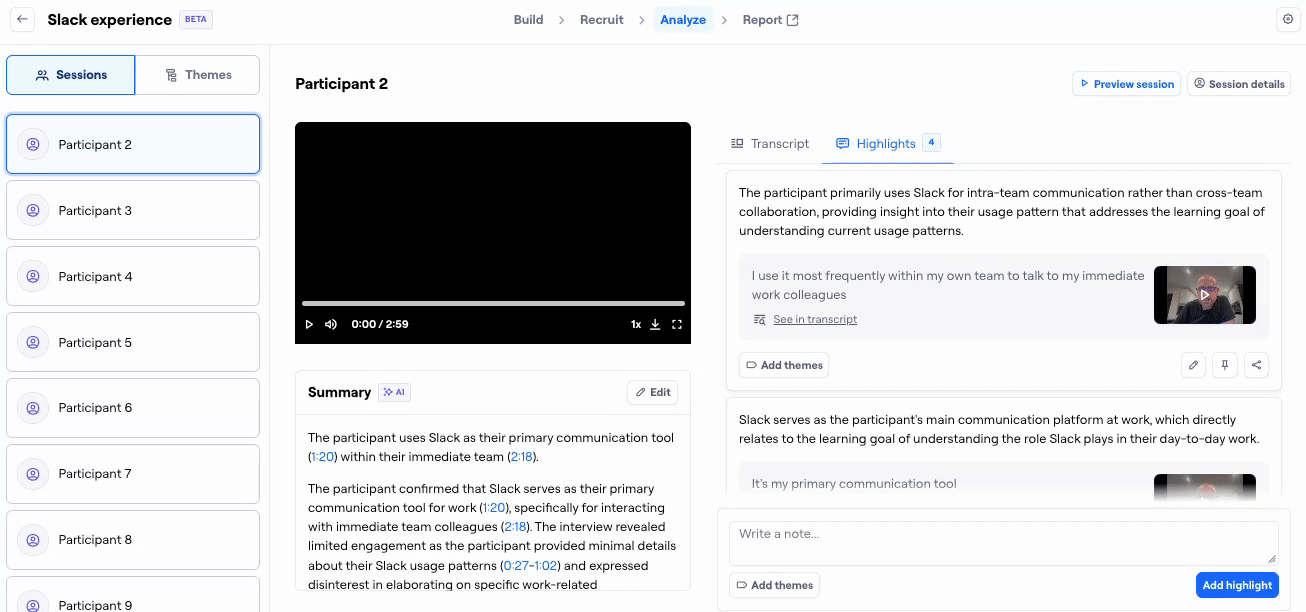Open the Report external link
The width and height of the screenshot is (1306, 612).
(x=770, y=20)
